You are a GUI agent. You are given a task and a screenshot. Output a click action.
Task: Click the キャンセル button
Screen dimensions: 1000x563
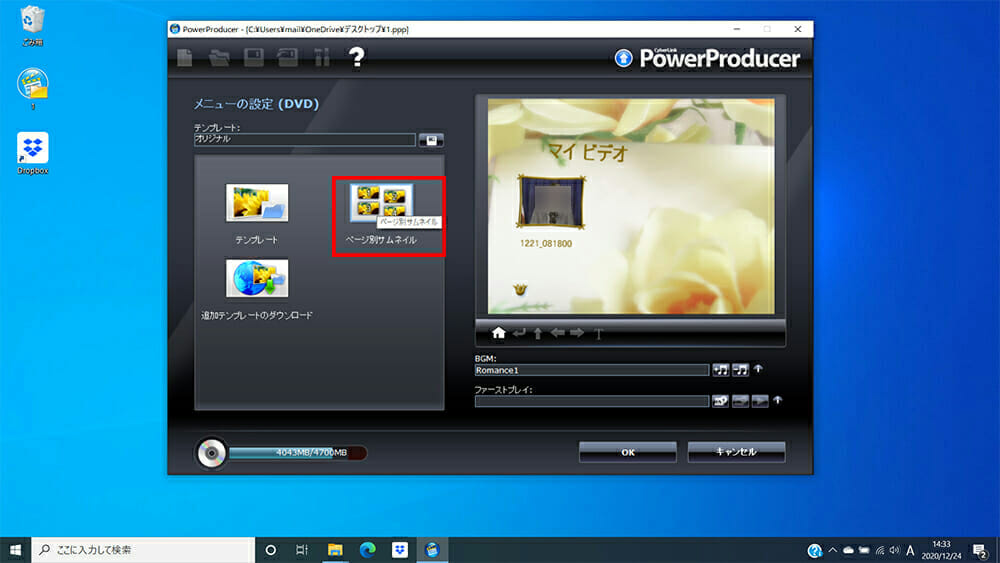tap(736, 452)
